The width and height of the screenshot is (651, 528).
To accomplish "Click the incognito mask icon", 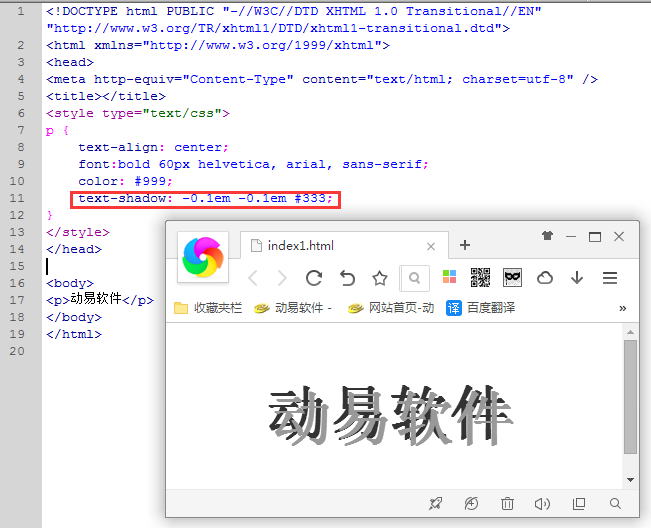I will 512,278.
